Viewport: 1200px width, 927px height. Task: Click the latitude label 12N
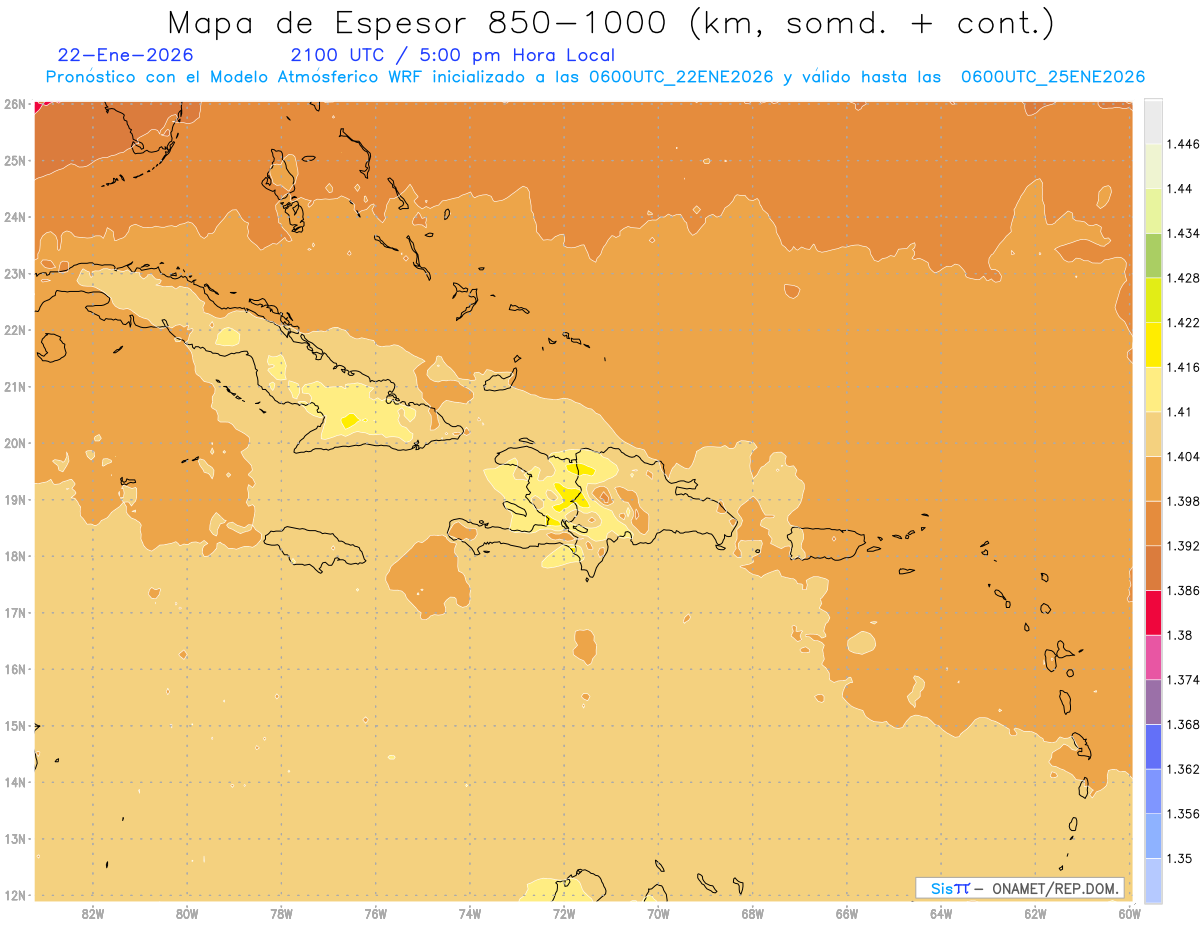[14, 895]
